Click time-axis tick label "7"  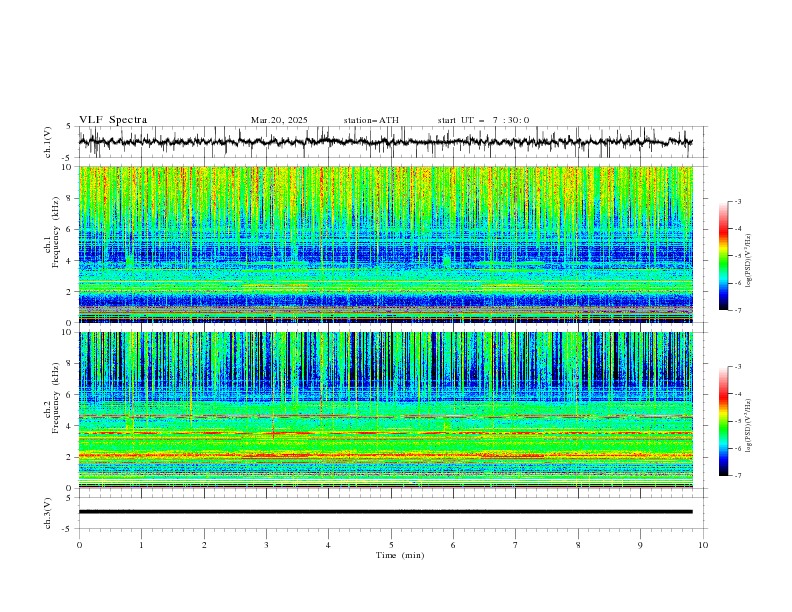click(516, 545)
